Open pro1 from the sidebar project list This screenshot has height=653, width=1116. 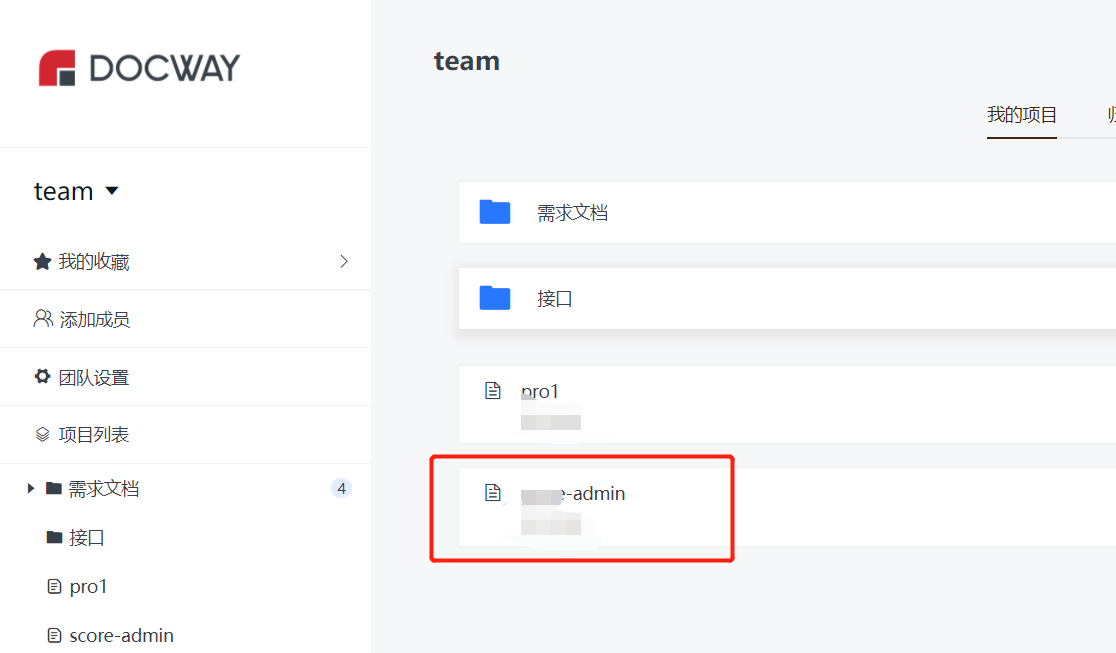click(88, 586)
